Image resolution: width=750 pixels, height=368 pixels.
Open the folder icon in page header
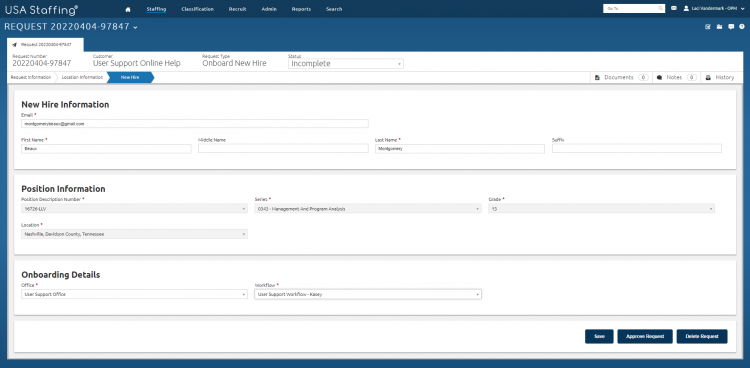[719, 27]
